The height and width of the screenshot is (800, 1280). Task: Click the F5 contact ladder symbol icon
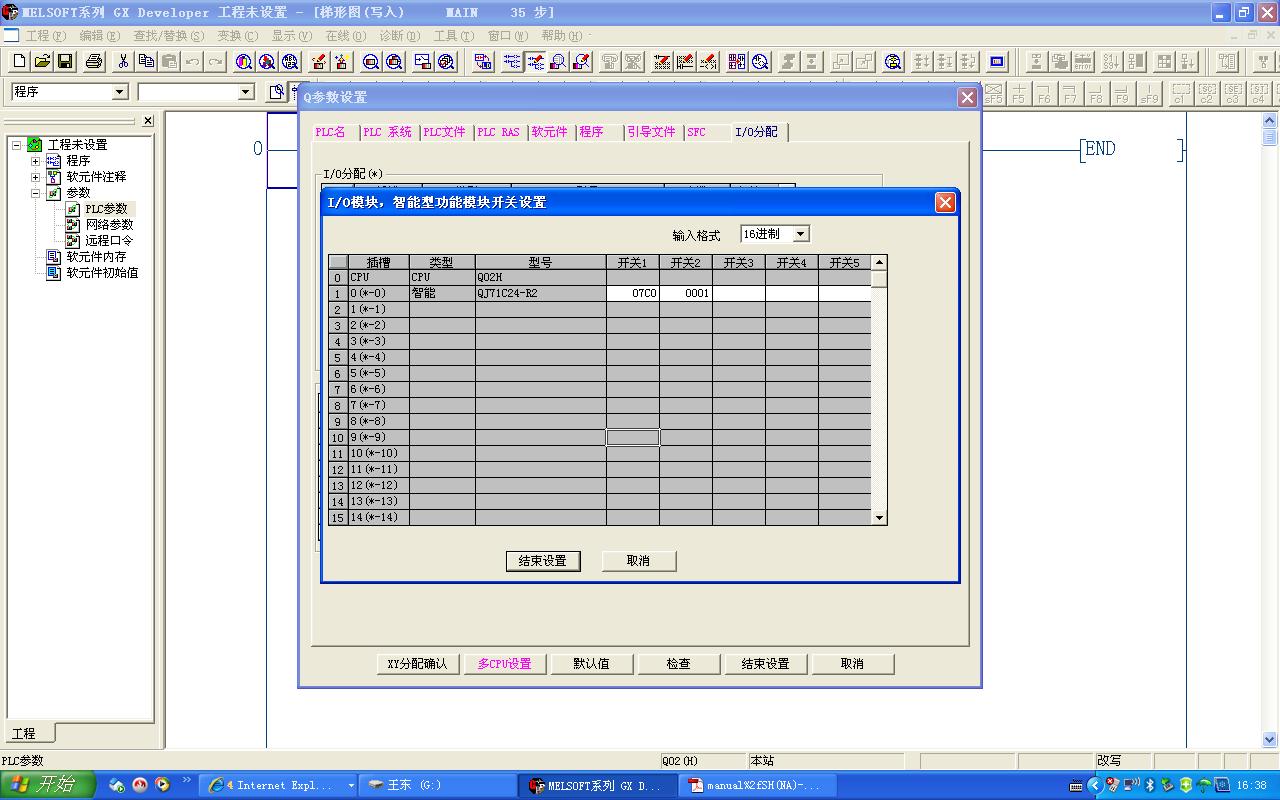coord(1018,94)
